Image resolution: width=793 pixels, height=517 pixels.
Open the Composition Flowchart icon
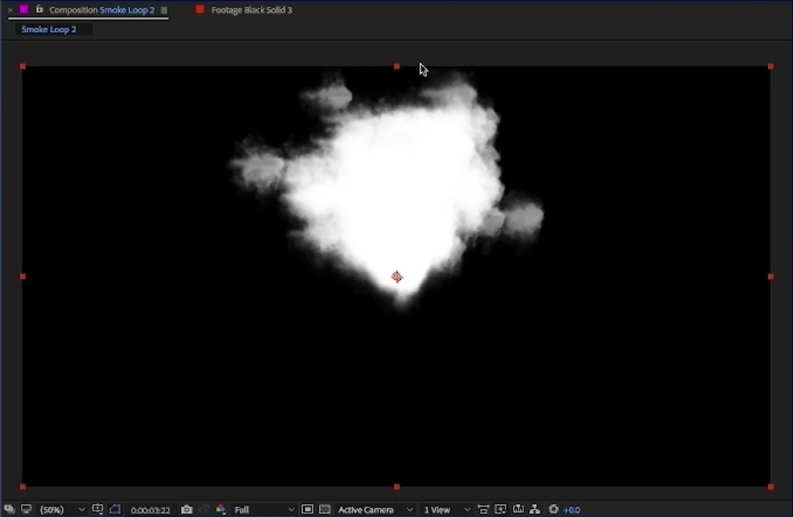pyautogui.click(x=535, y=510)
